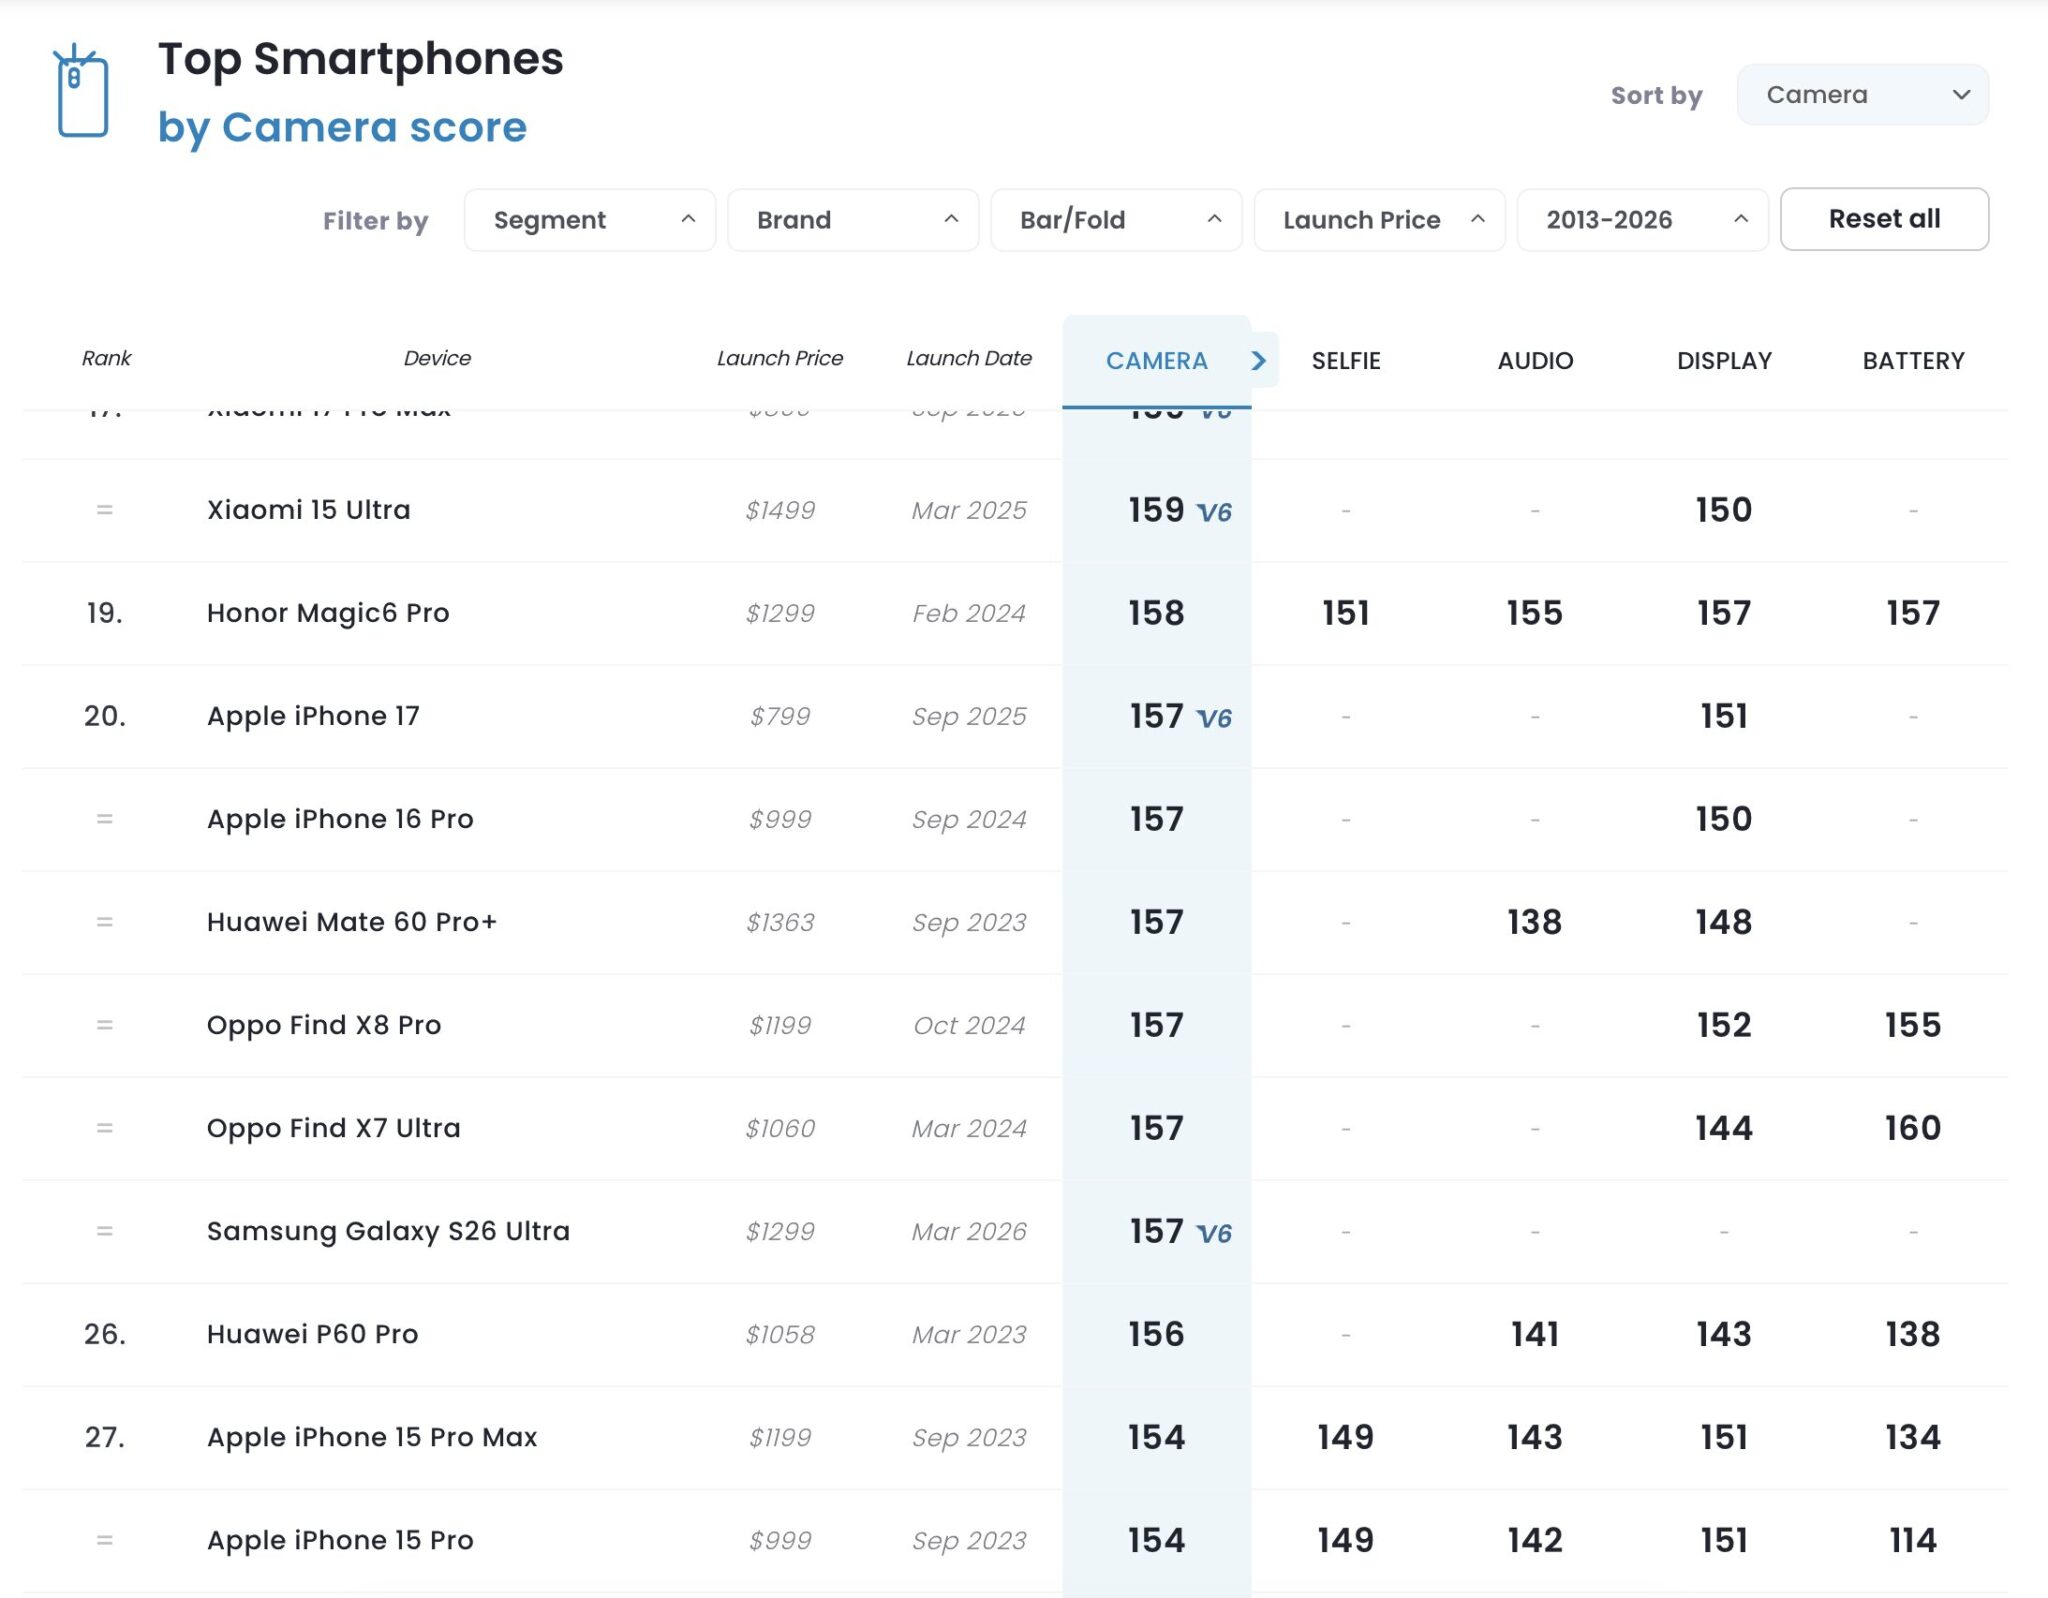Click the Reset all button
This screenshot has height=1598, width=2048.
[x=1884, y=219]
